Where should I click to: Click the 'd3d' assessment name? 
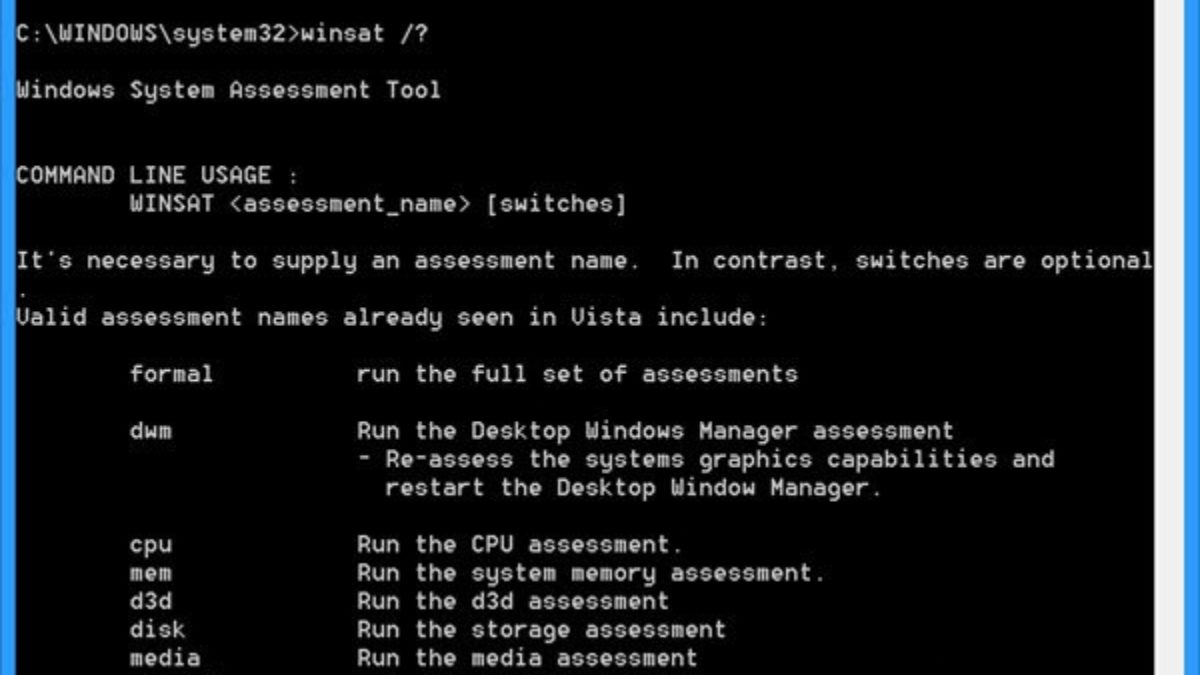point(150,602)
